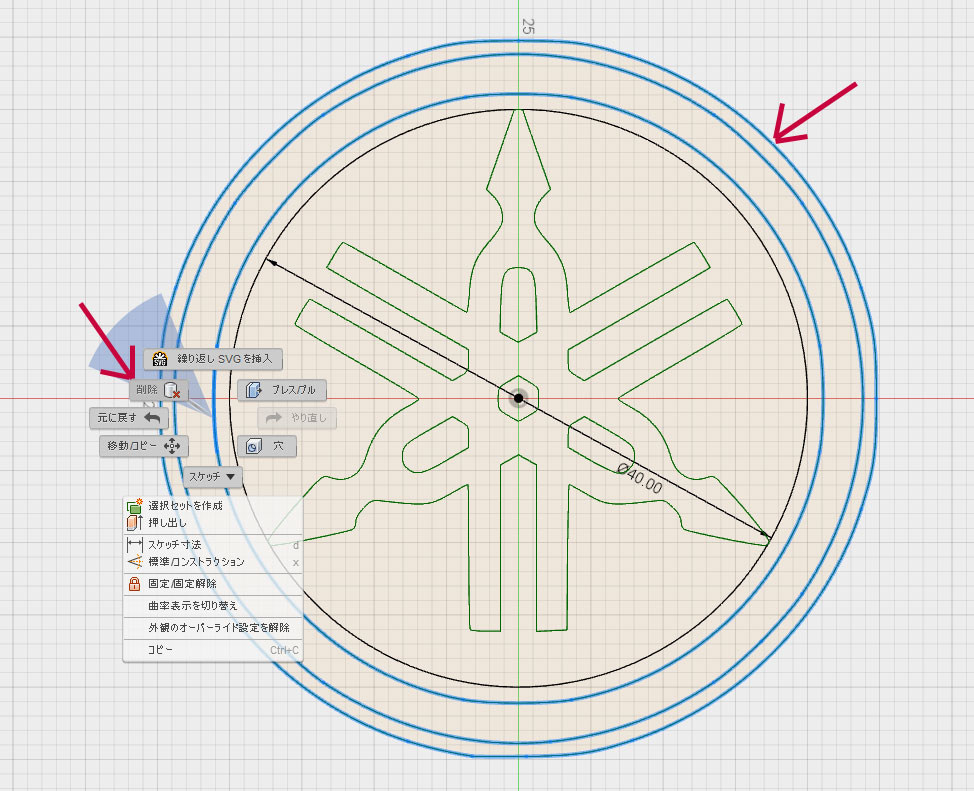Open the スケッチ dropdown in the marking menu
The height and width of the screenshot is (791, 974).
tap(213, 477)
